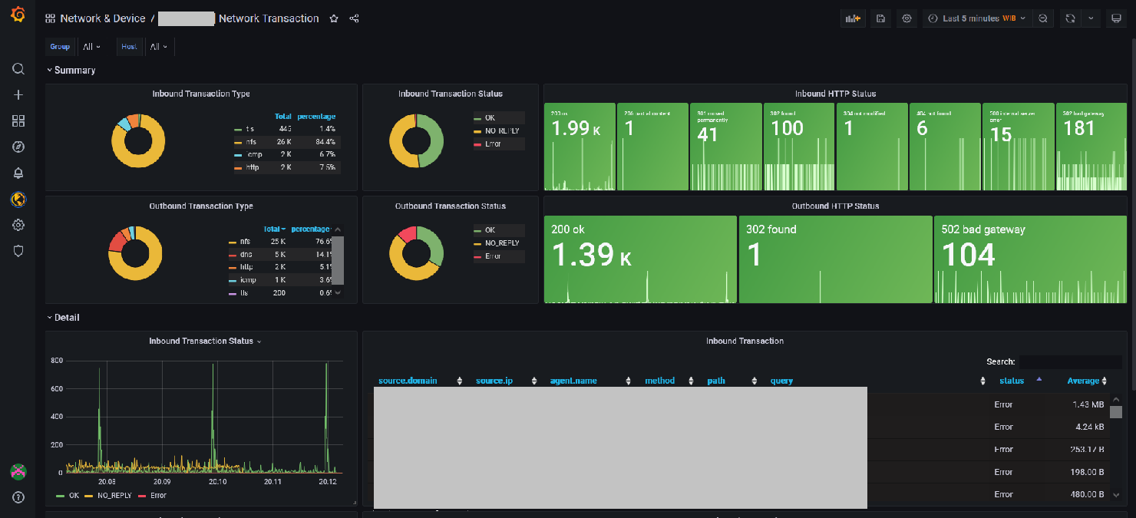Screen dimensions: 1136x518
Task: Click the Add panel icon
Action: click(851, 19)
